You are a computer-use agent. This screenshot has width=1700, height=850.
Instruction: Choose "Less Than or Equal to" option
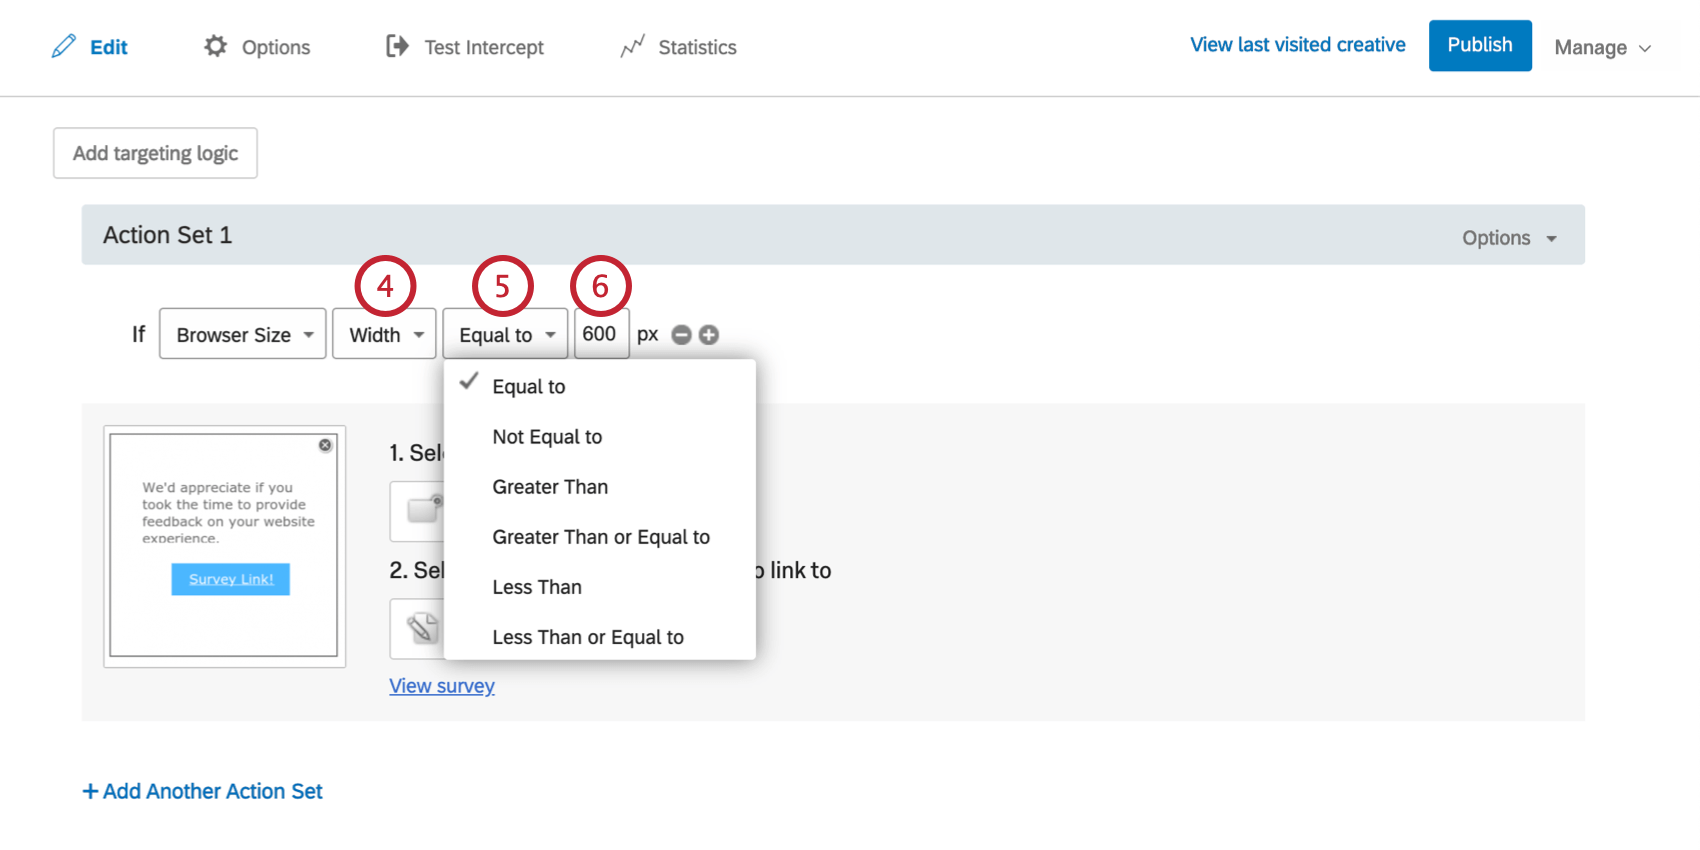pyautogui.click(x=588, y=637)
